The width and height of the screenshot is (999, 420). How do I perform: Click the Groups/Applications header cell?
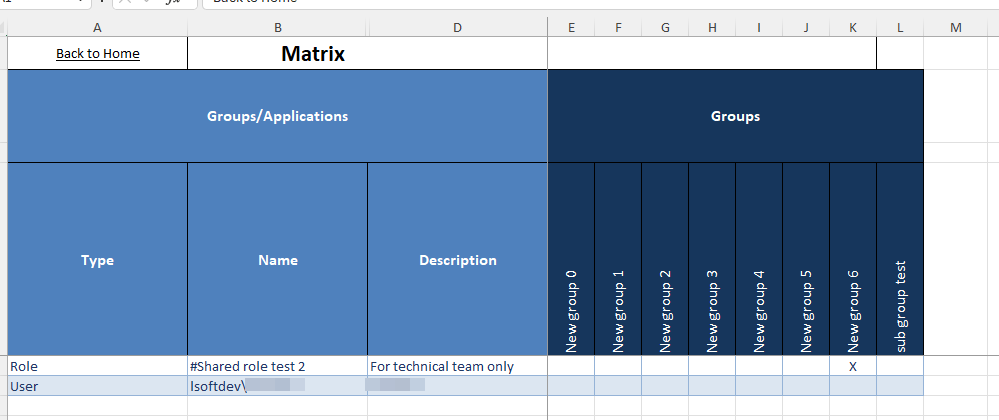(277, 116)
